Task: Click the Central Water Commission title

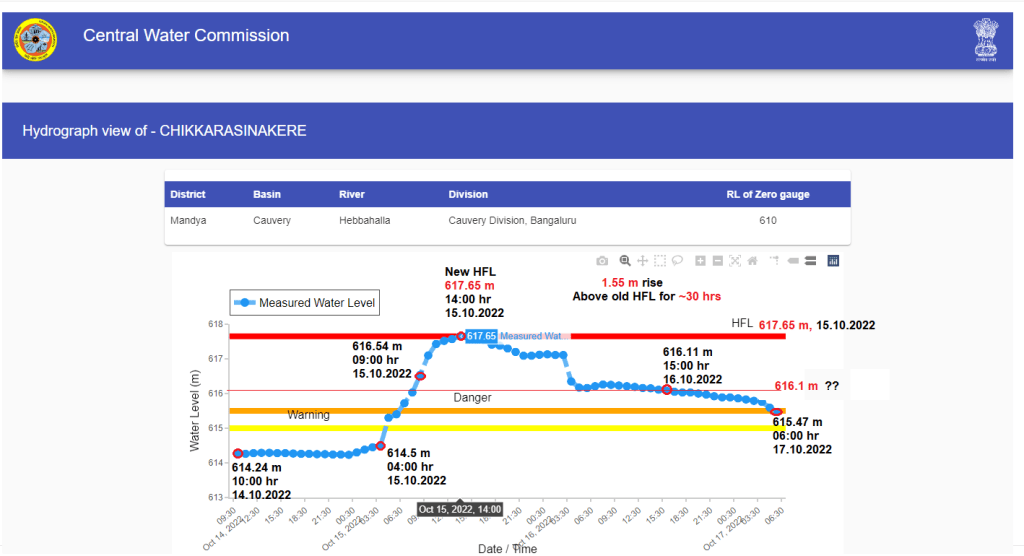Action: click(x=186, y=36)
